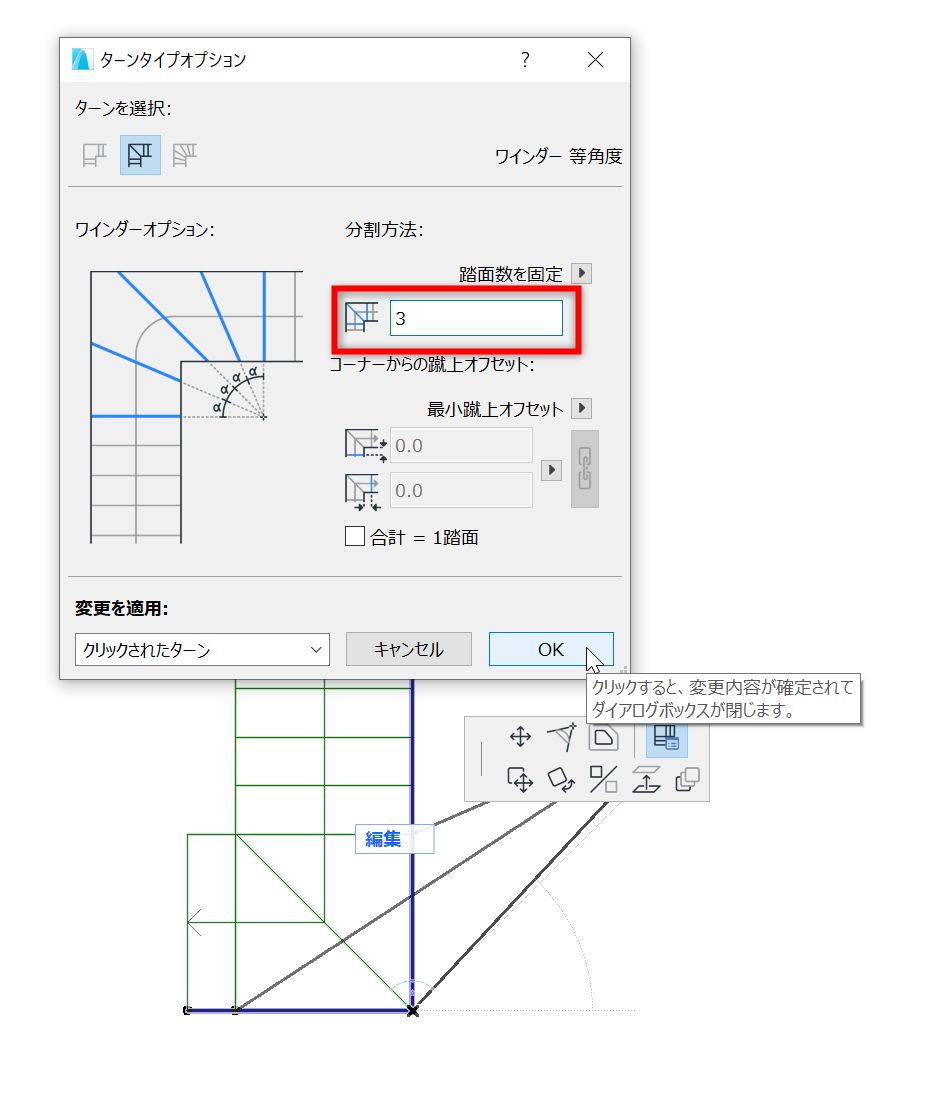Select the highlighted turn type options palette icon
940x1104 pixels.
666,737
